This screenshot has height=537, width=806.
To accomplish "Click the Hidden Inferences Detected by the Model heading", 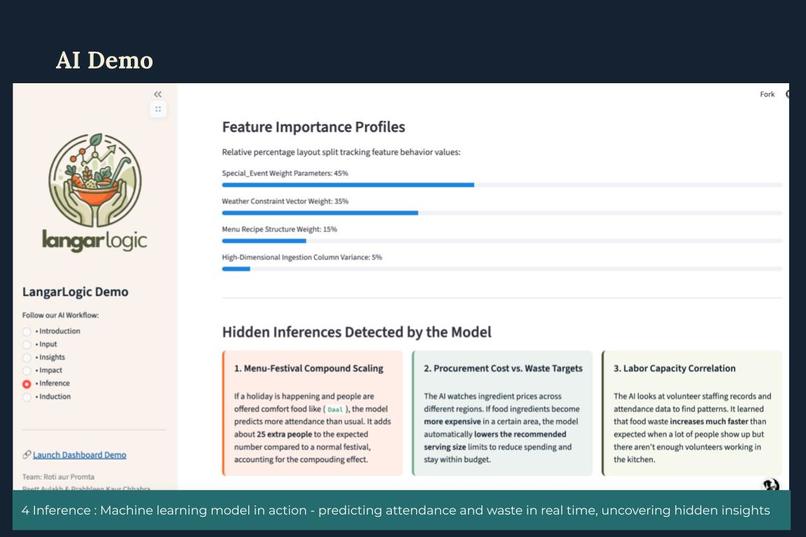I will pyautogui.click(x=357, y=332).
